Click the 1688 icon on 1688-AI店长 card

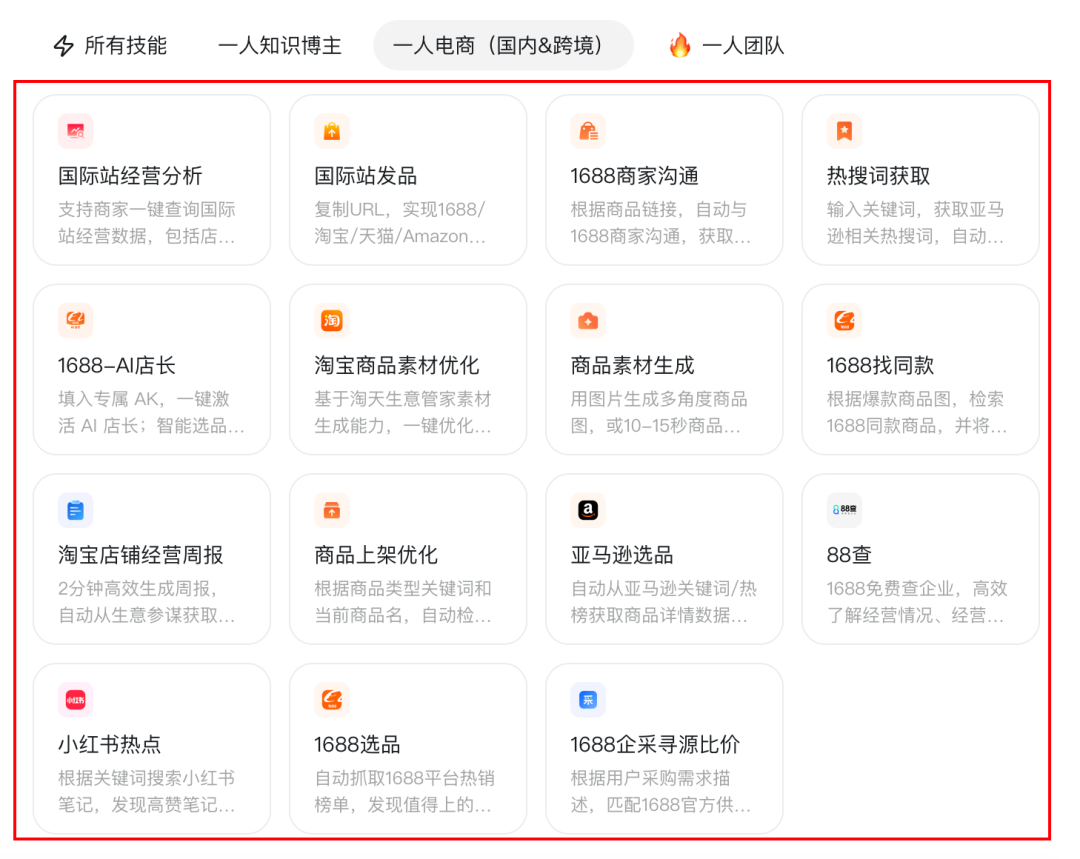coord(75,320)
